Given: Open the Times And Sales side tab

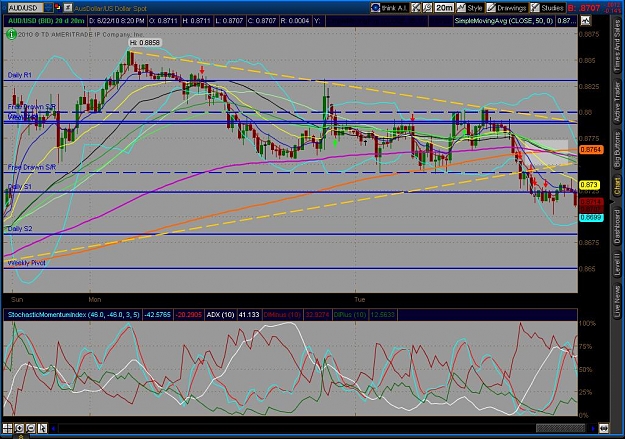Looking at the screenshot, I should point(617,47).
